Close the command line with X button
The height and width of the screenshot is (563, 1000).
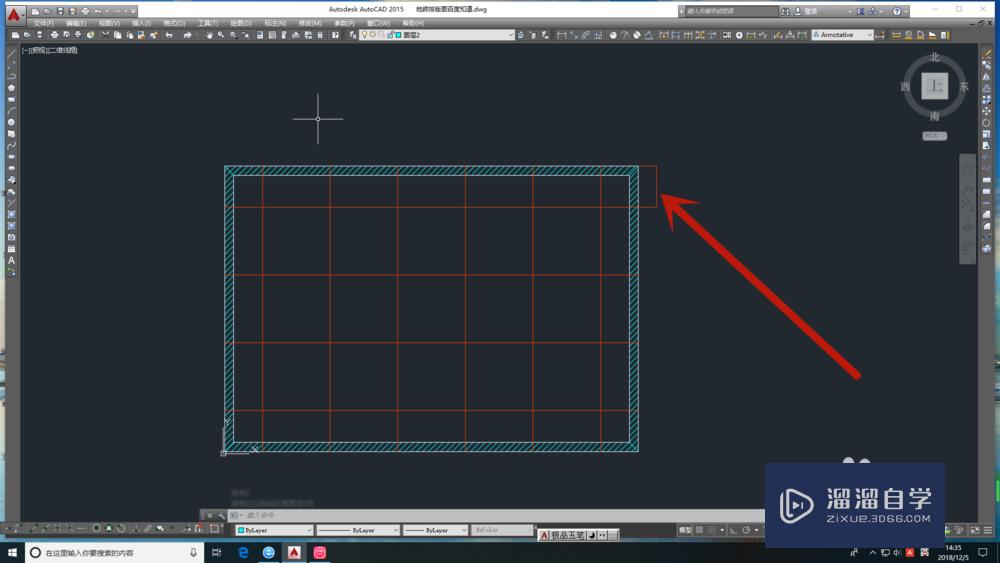pyautogui.click(x=209, y=515)
